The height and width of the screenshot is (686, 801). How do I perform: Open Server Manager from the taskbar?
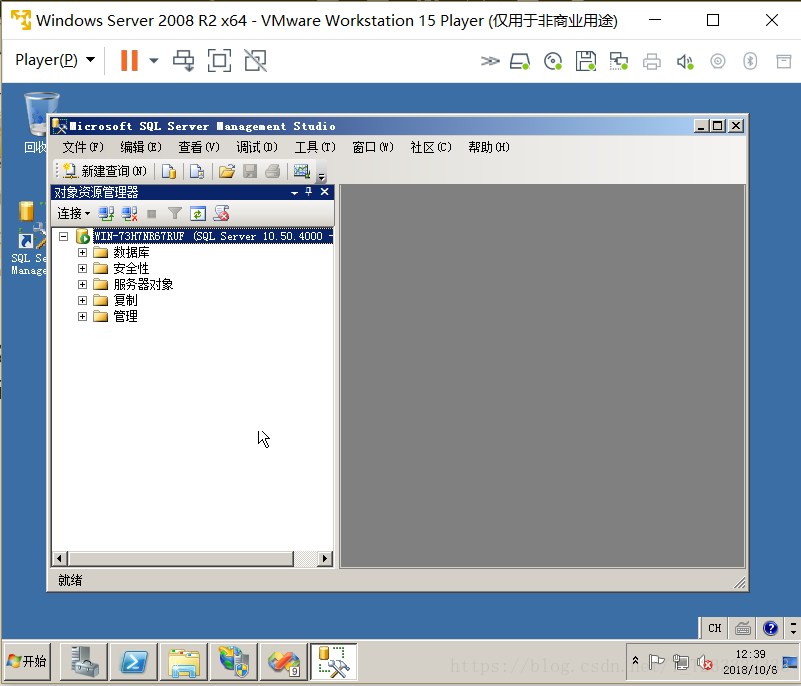pos(84,661)
